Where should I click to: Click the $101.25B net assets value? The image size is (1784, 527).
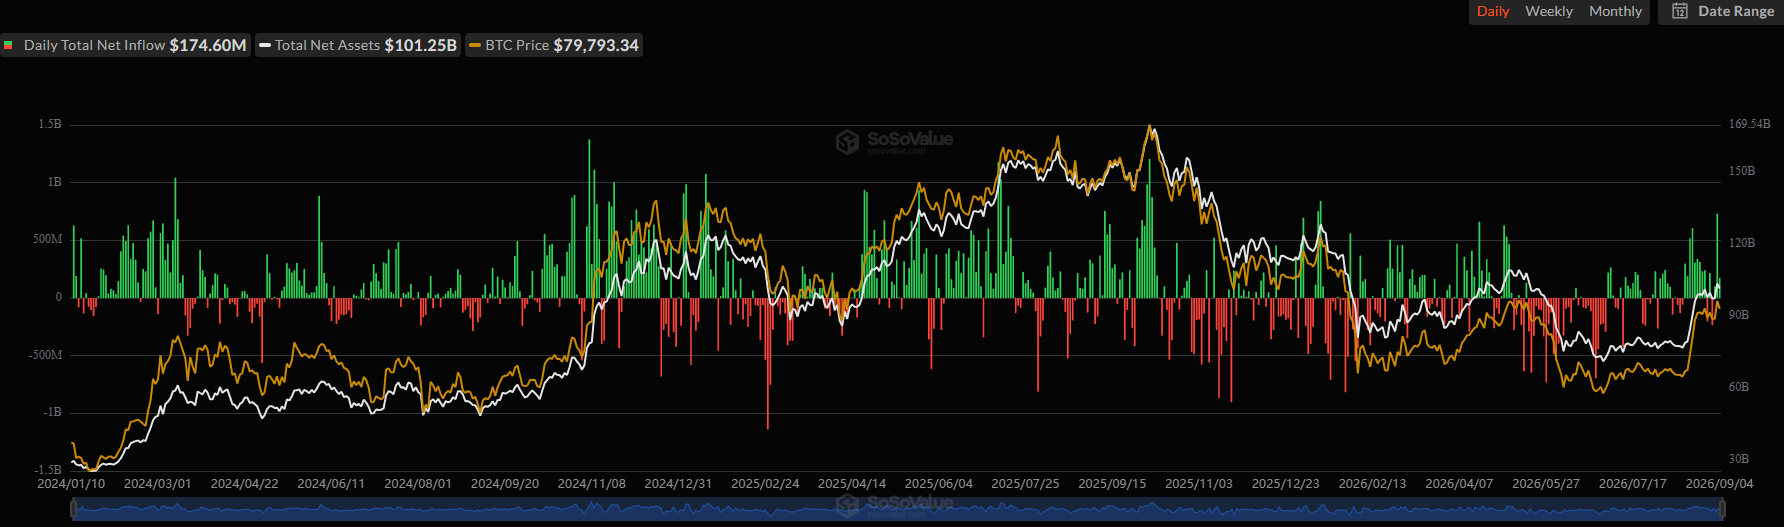tap(421, 45)
